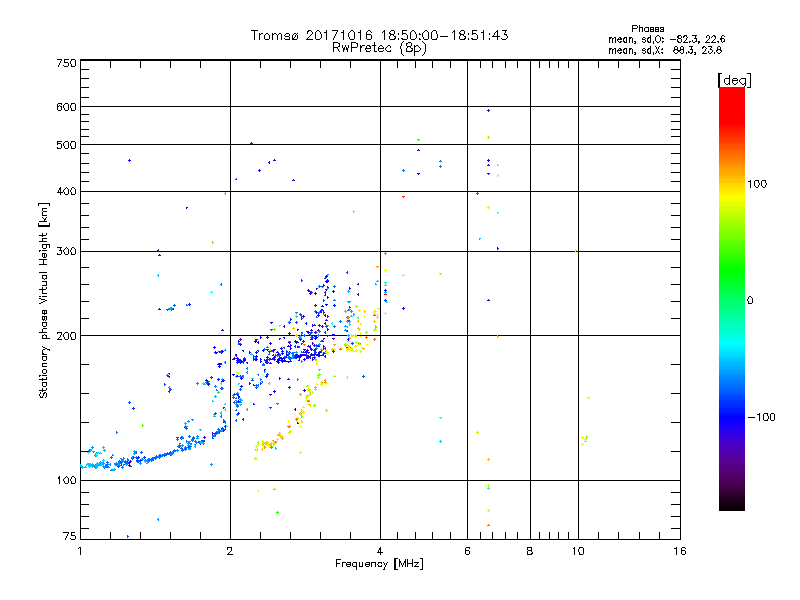This screenshot has width=800, height=600.
Task: Click the x-axis tick label '8'
Action: click(x=530, y=551)
